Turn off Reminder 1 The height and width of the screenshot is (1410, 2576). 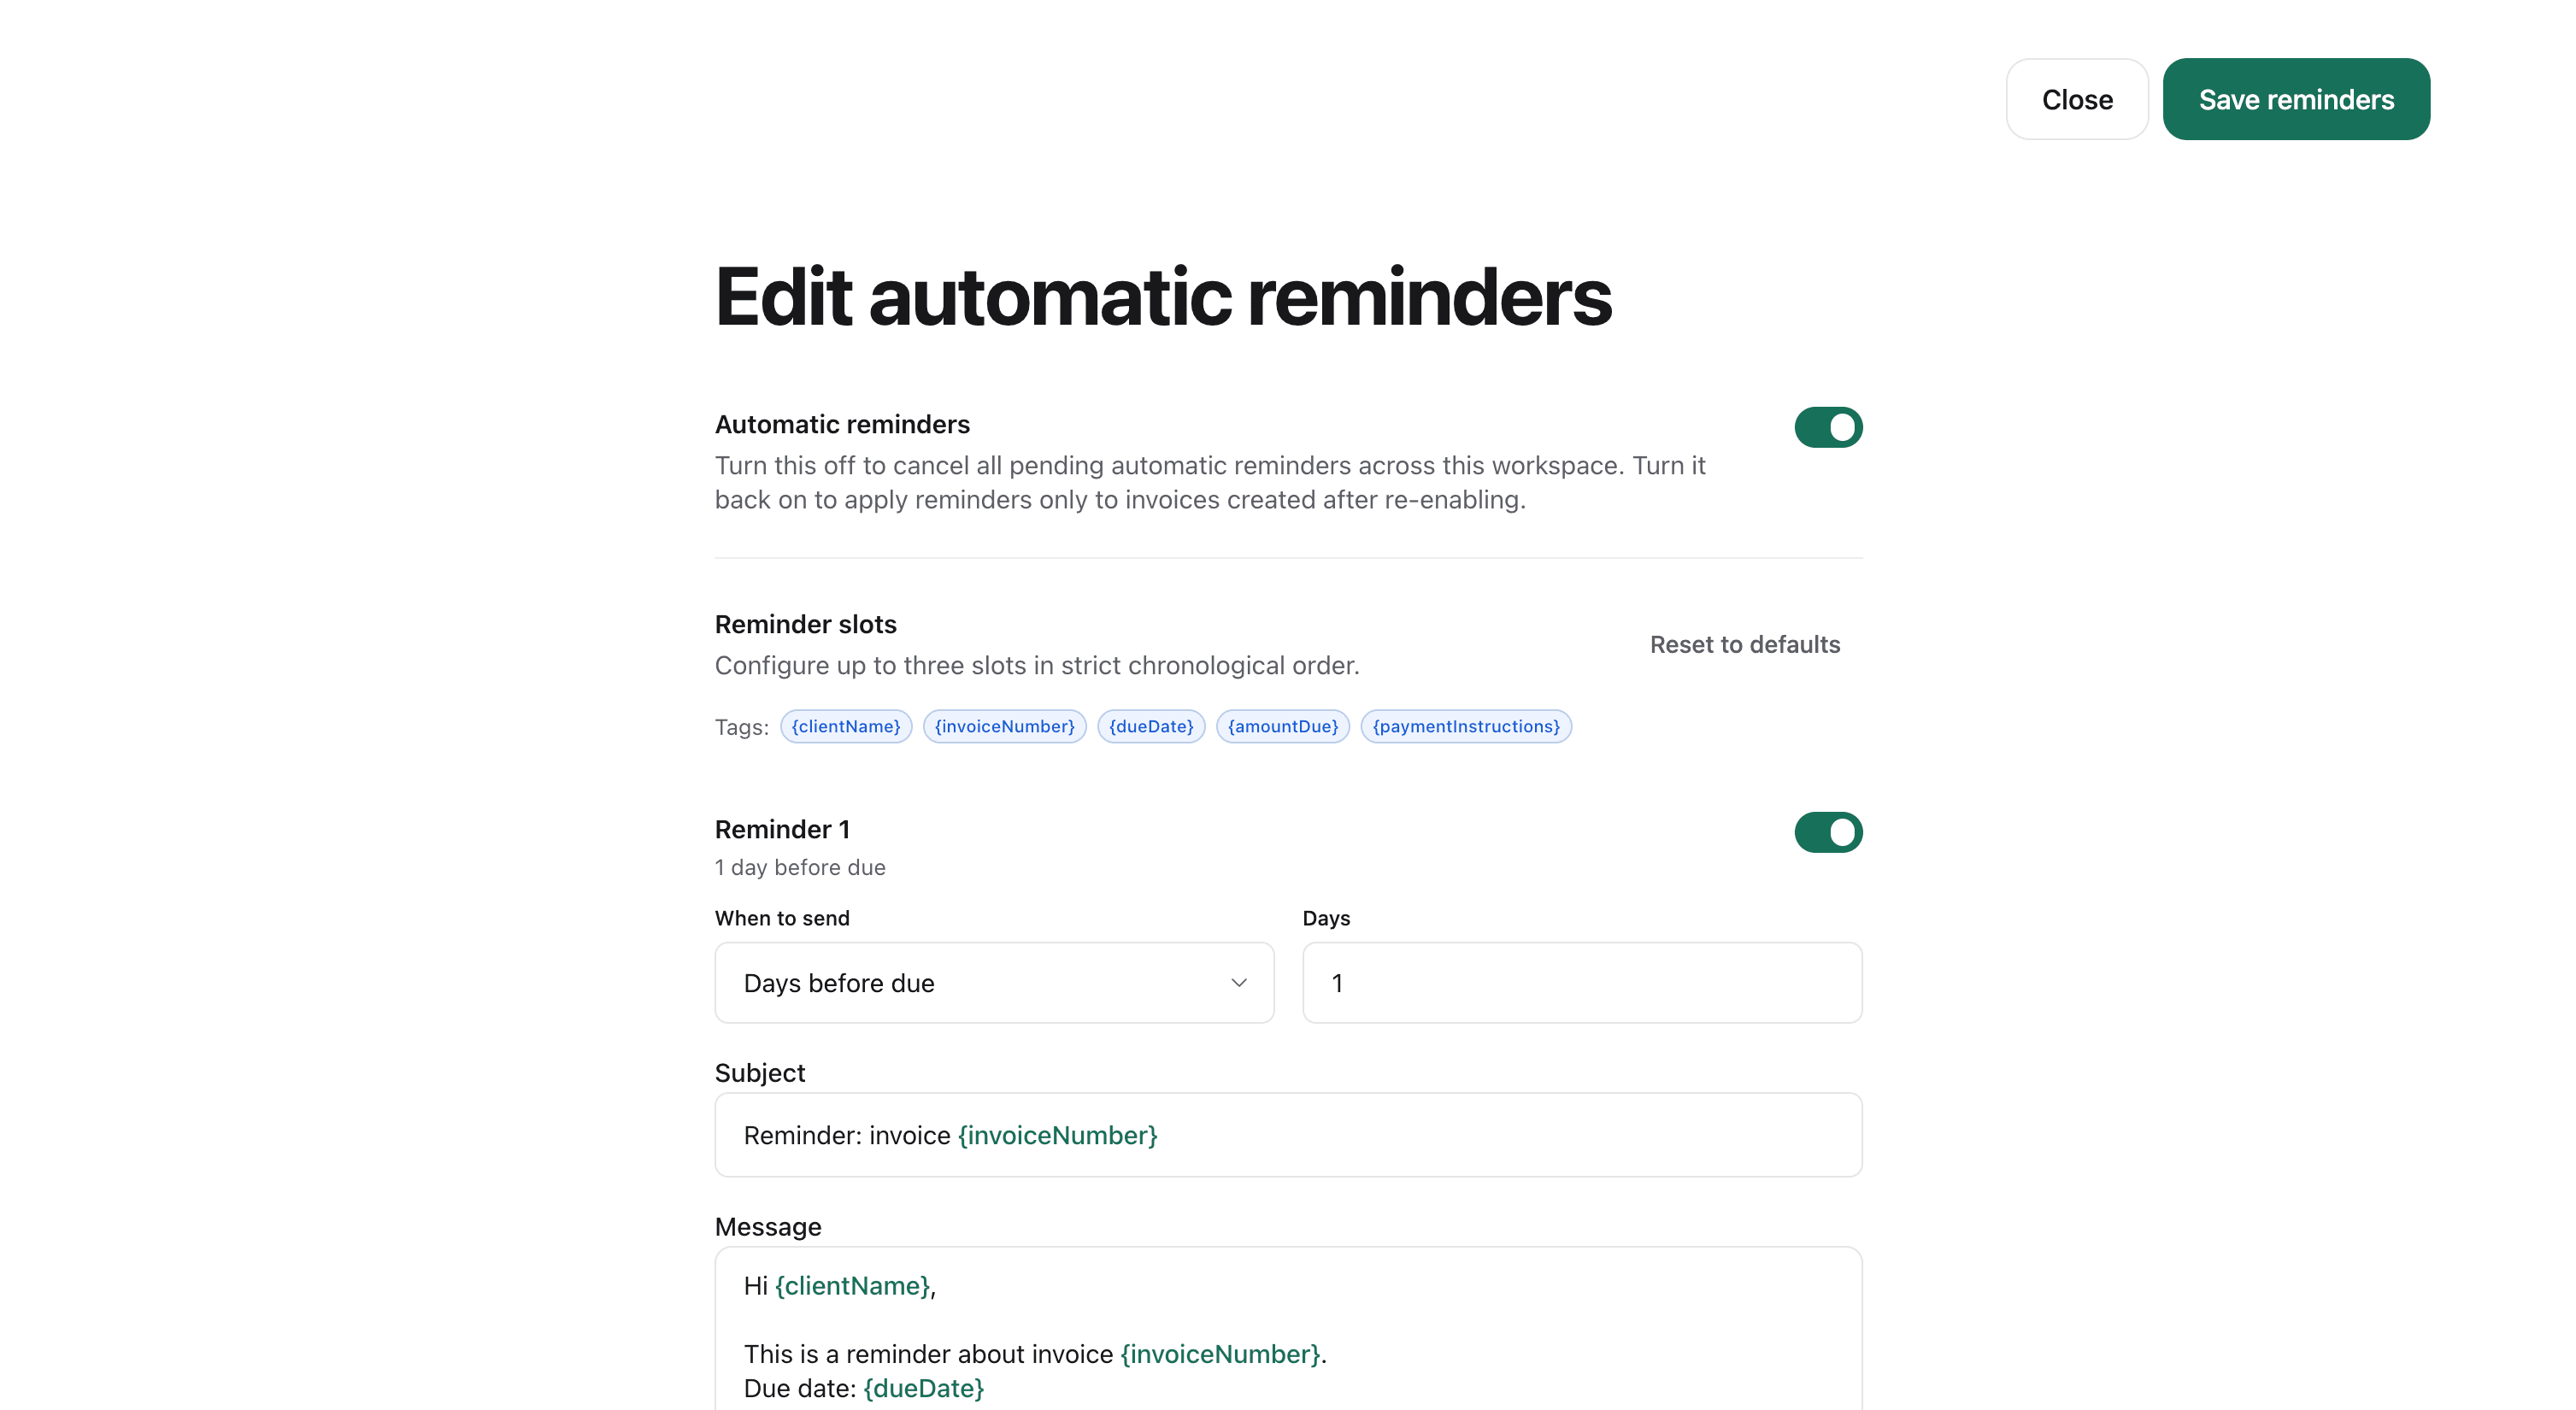point(1827,832)
